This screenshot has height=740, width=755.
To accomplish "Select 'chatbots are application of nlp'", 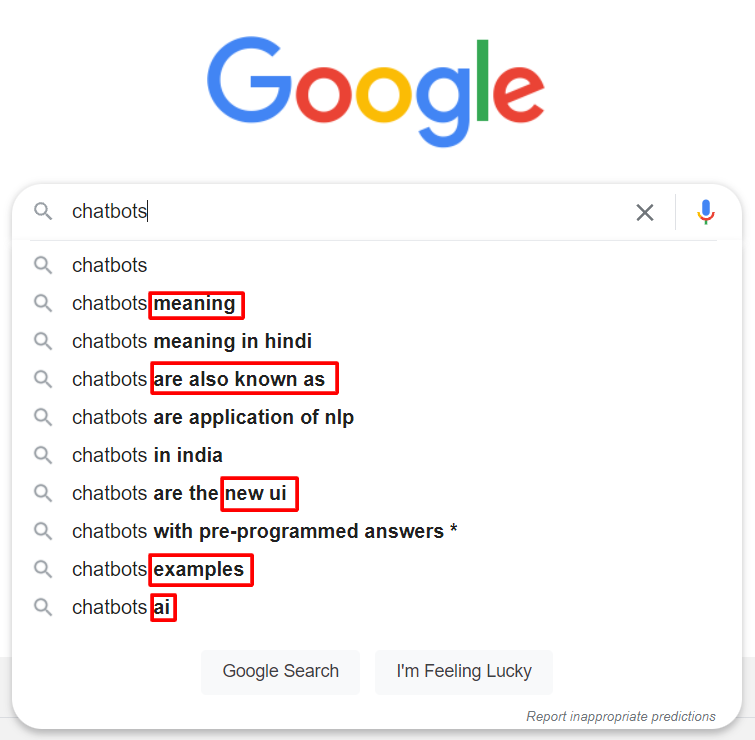I will click(213, 417).
